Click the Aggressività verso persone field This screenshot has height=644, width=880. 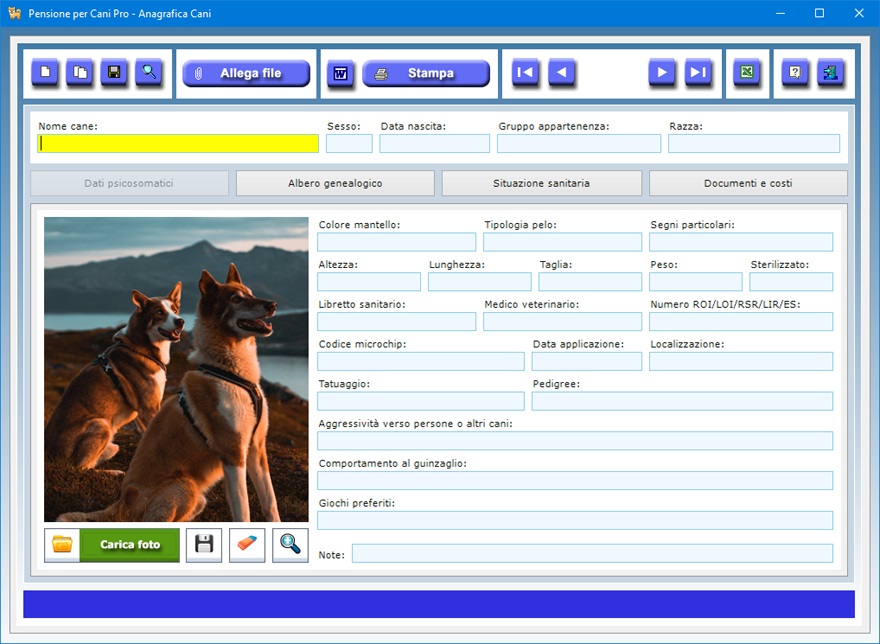pos(575,441)
